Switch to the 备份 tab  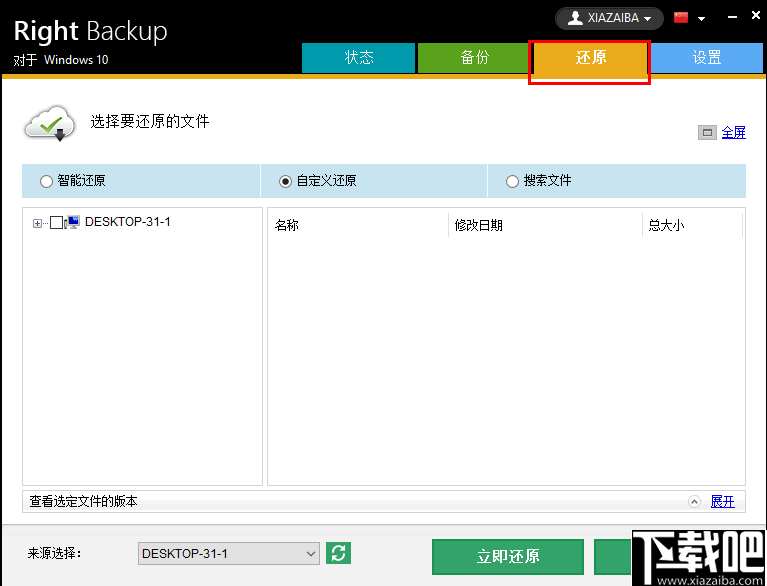[474, 58]
